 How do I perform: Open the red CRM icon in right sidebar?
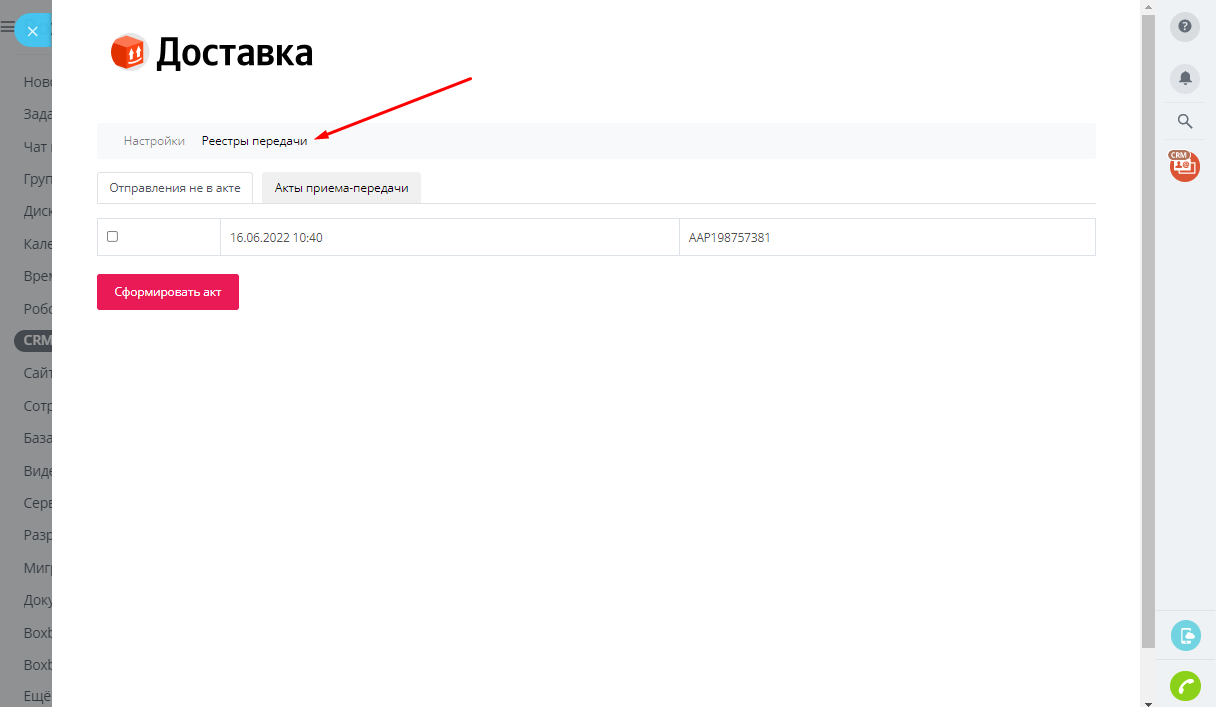tap(1185, 165)
